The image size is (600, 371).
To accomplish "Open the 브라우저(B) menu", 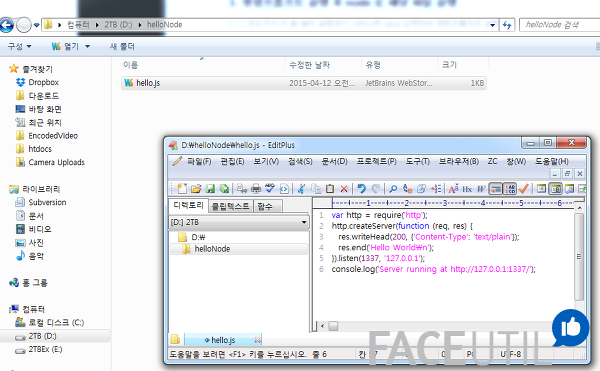I will [458, 161].
